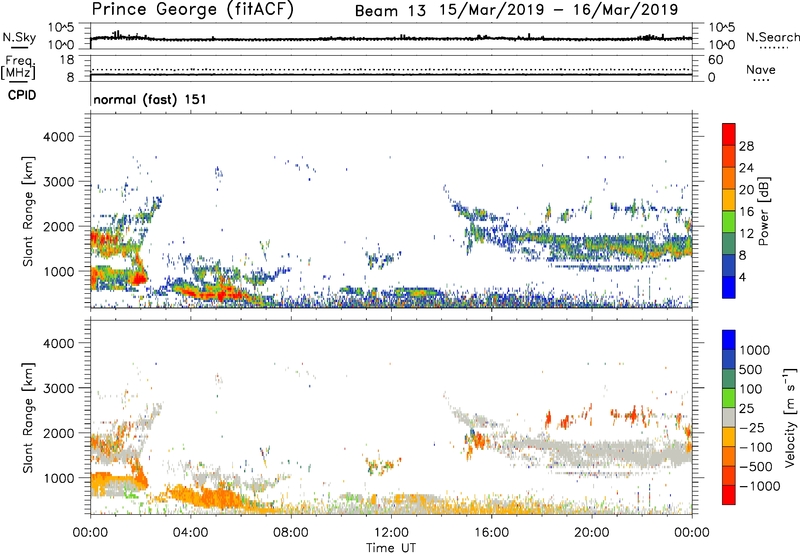Viewport: 800px width, 554px height.
Task: Click the "N.Sky" legend label
Action: click(19, 37)
